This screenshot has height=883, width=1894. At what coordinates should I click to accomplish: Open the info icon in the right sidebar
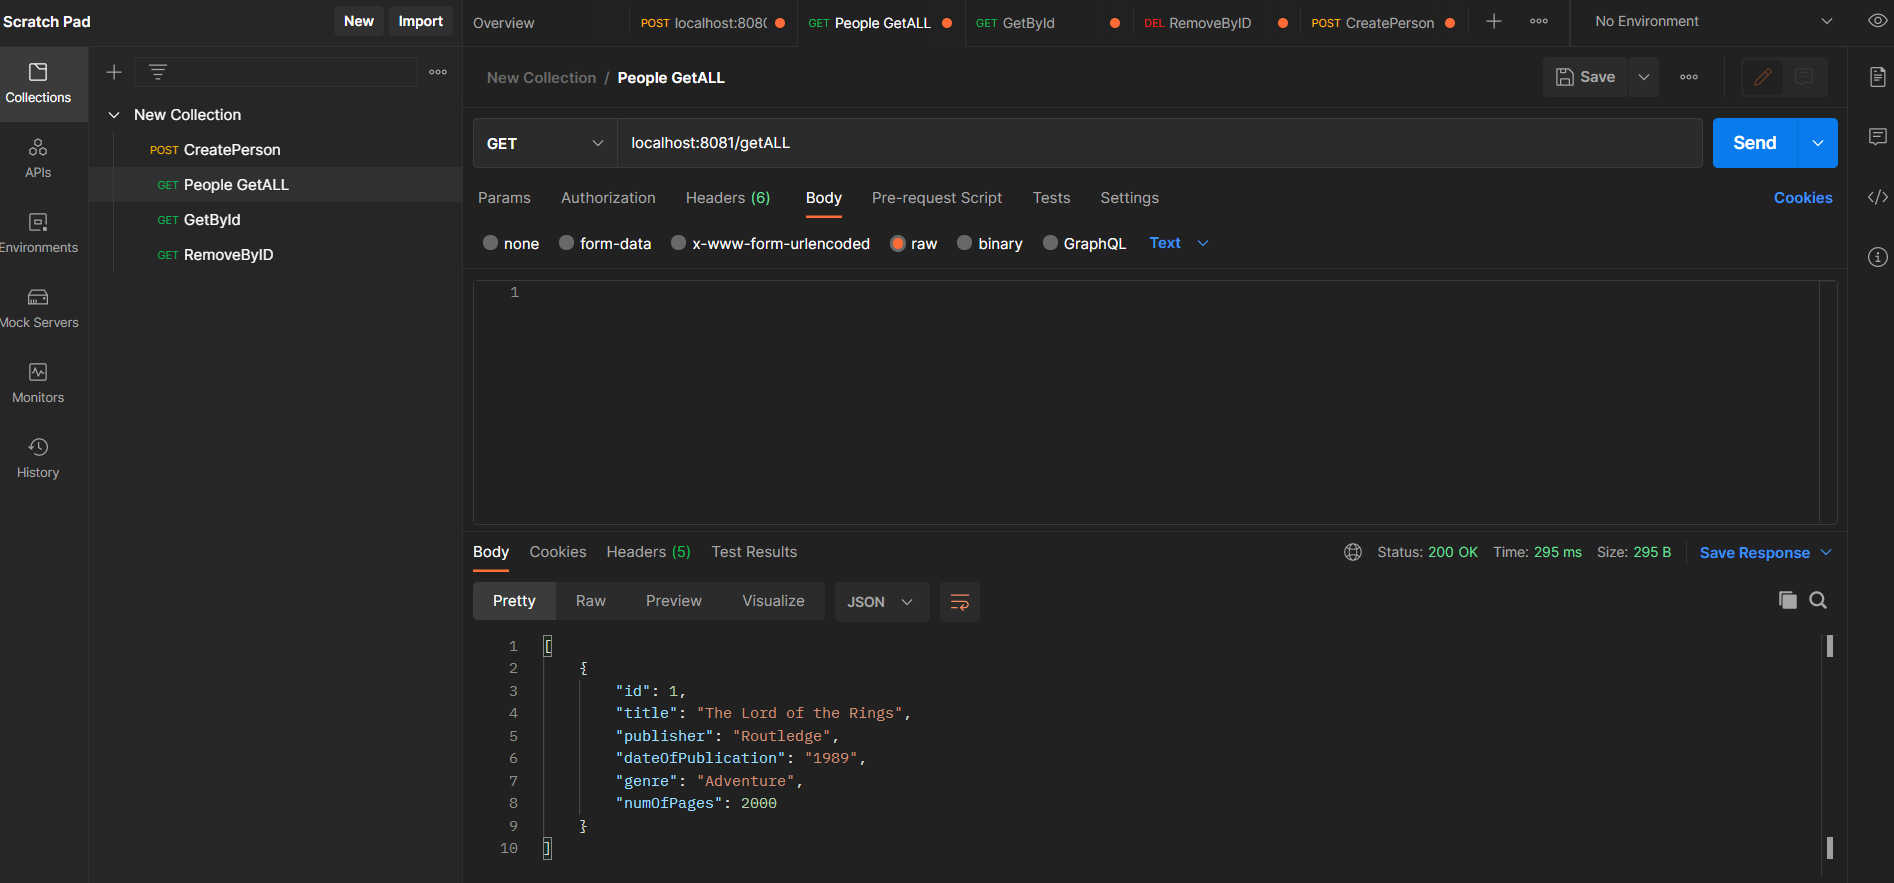pyautogui.click(x=1878, y=257)
